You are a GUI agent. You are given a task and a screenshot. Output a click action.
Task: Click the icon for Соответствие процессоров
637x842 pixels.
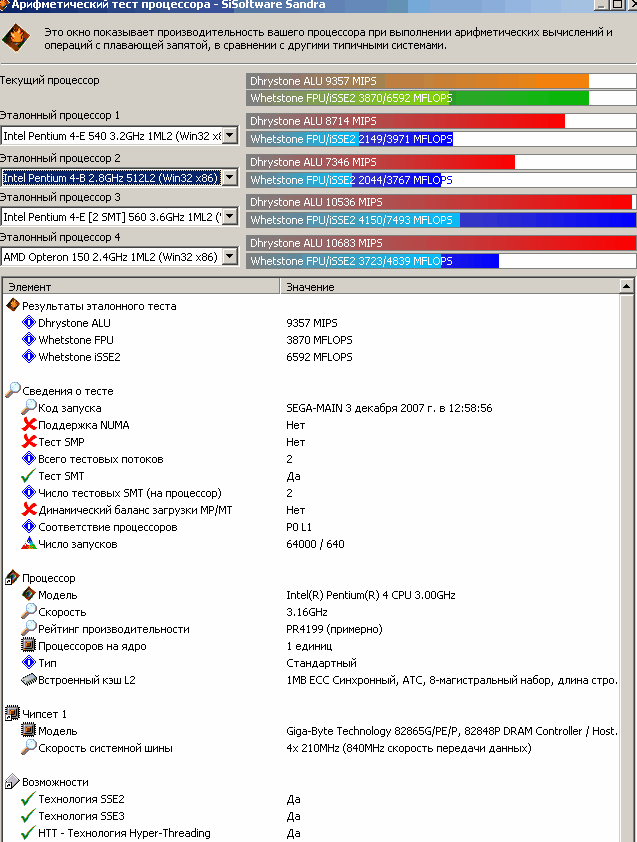pyautogui.click(x=28, y=527)
